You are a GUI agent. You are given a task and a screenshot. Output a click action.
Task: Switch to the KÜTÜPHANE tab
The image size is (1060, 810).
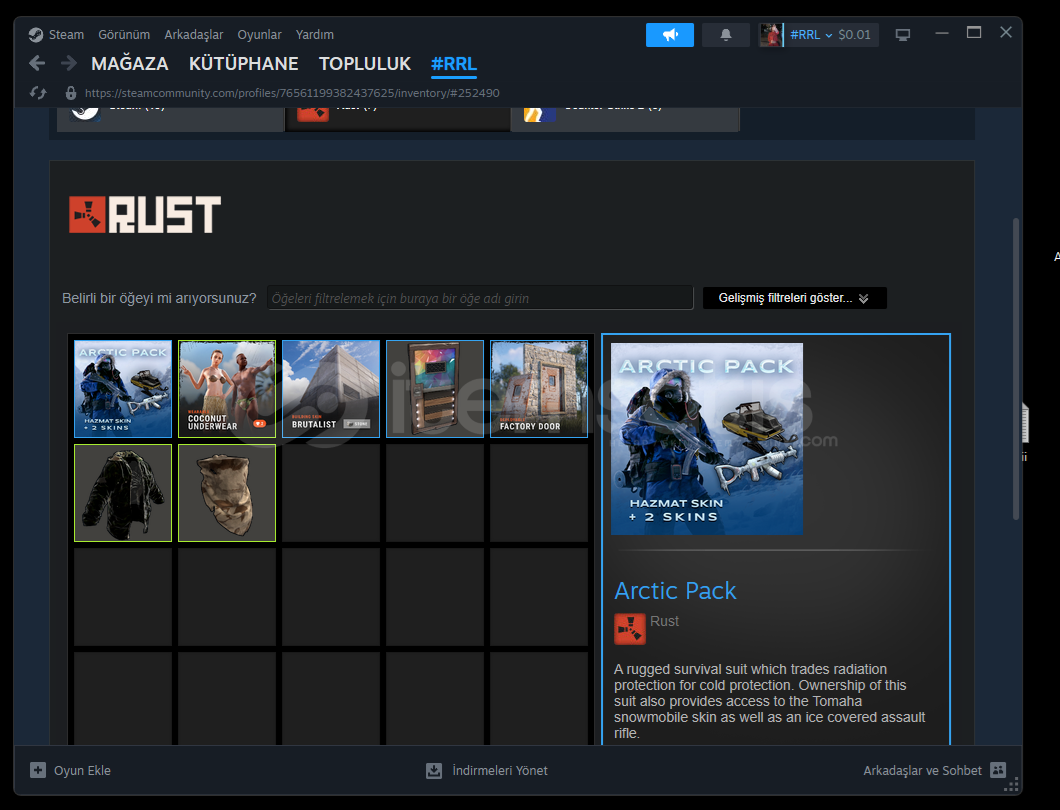(x=243, y=64)
